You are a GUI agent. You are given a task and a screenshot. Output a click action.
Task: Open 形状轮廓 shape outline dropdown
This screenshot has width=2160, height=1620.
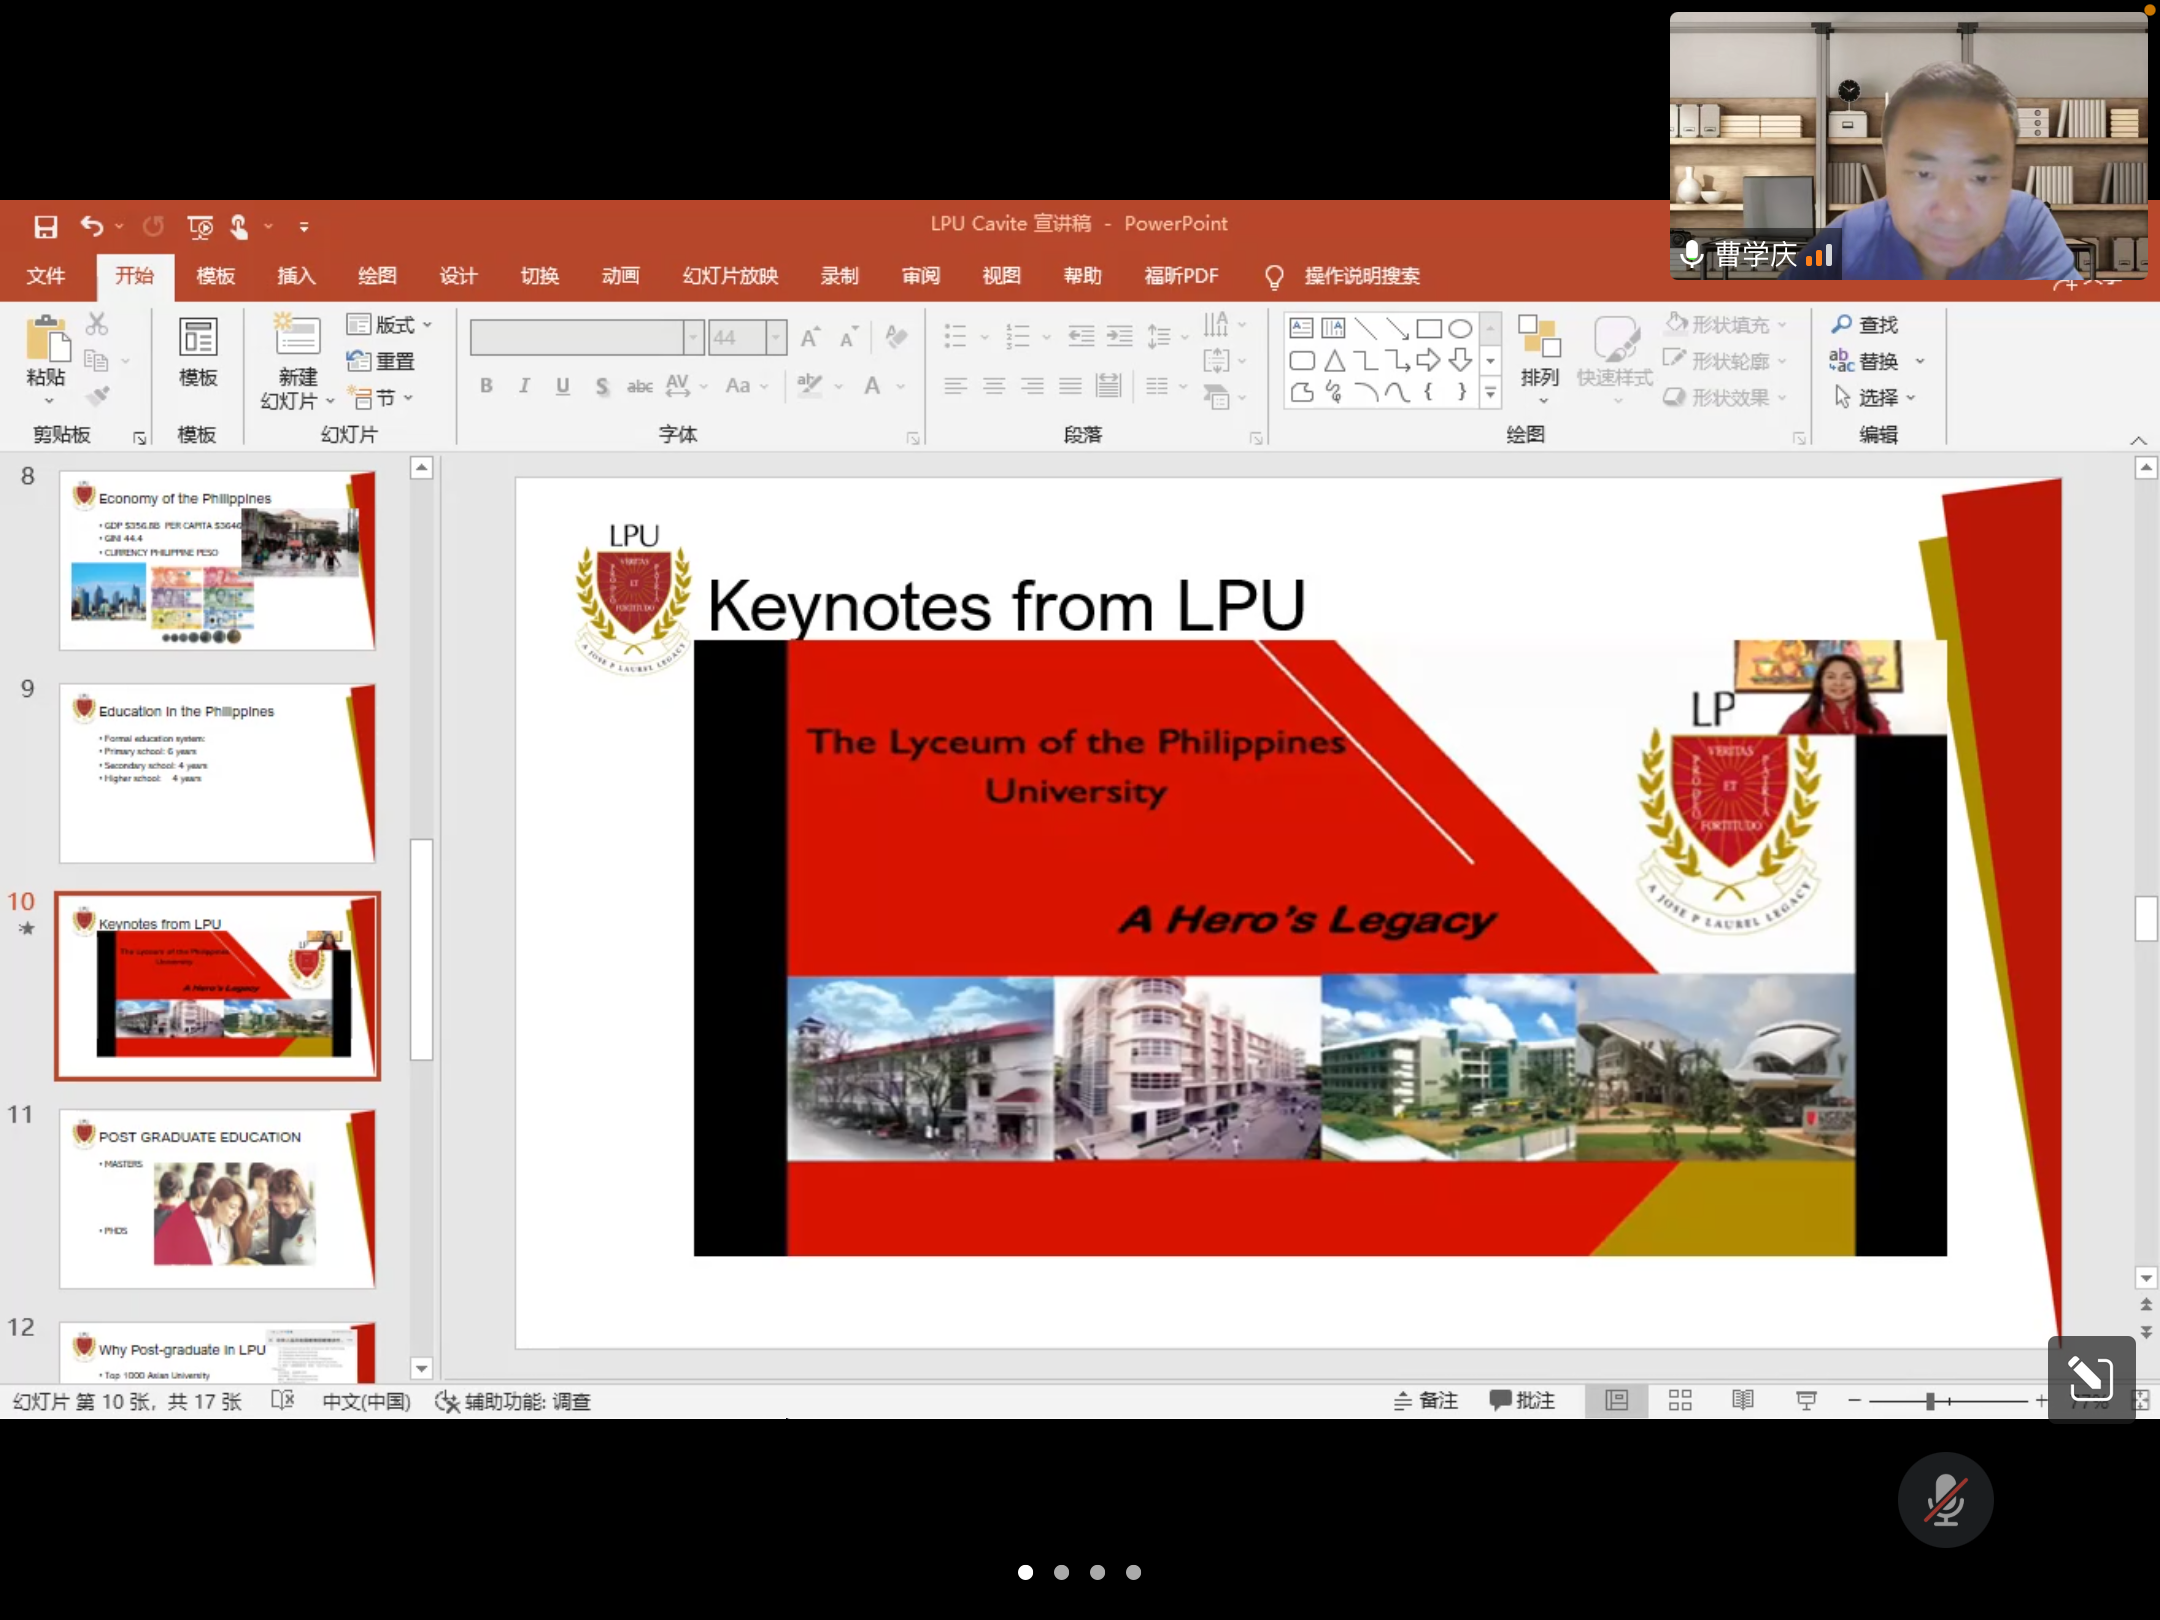(x=1726, y=361)
